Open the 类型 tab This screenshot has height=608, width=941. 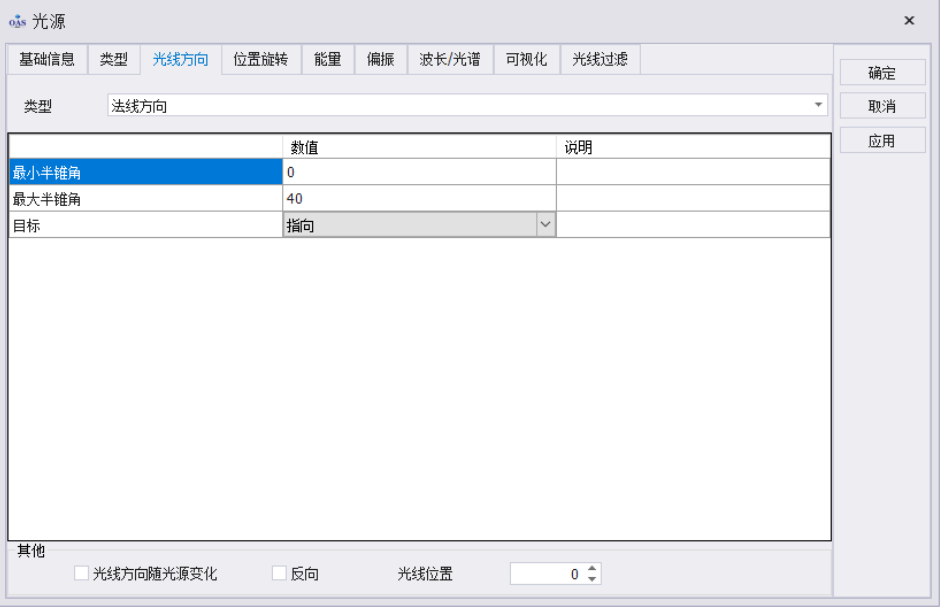[114, 59]
